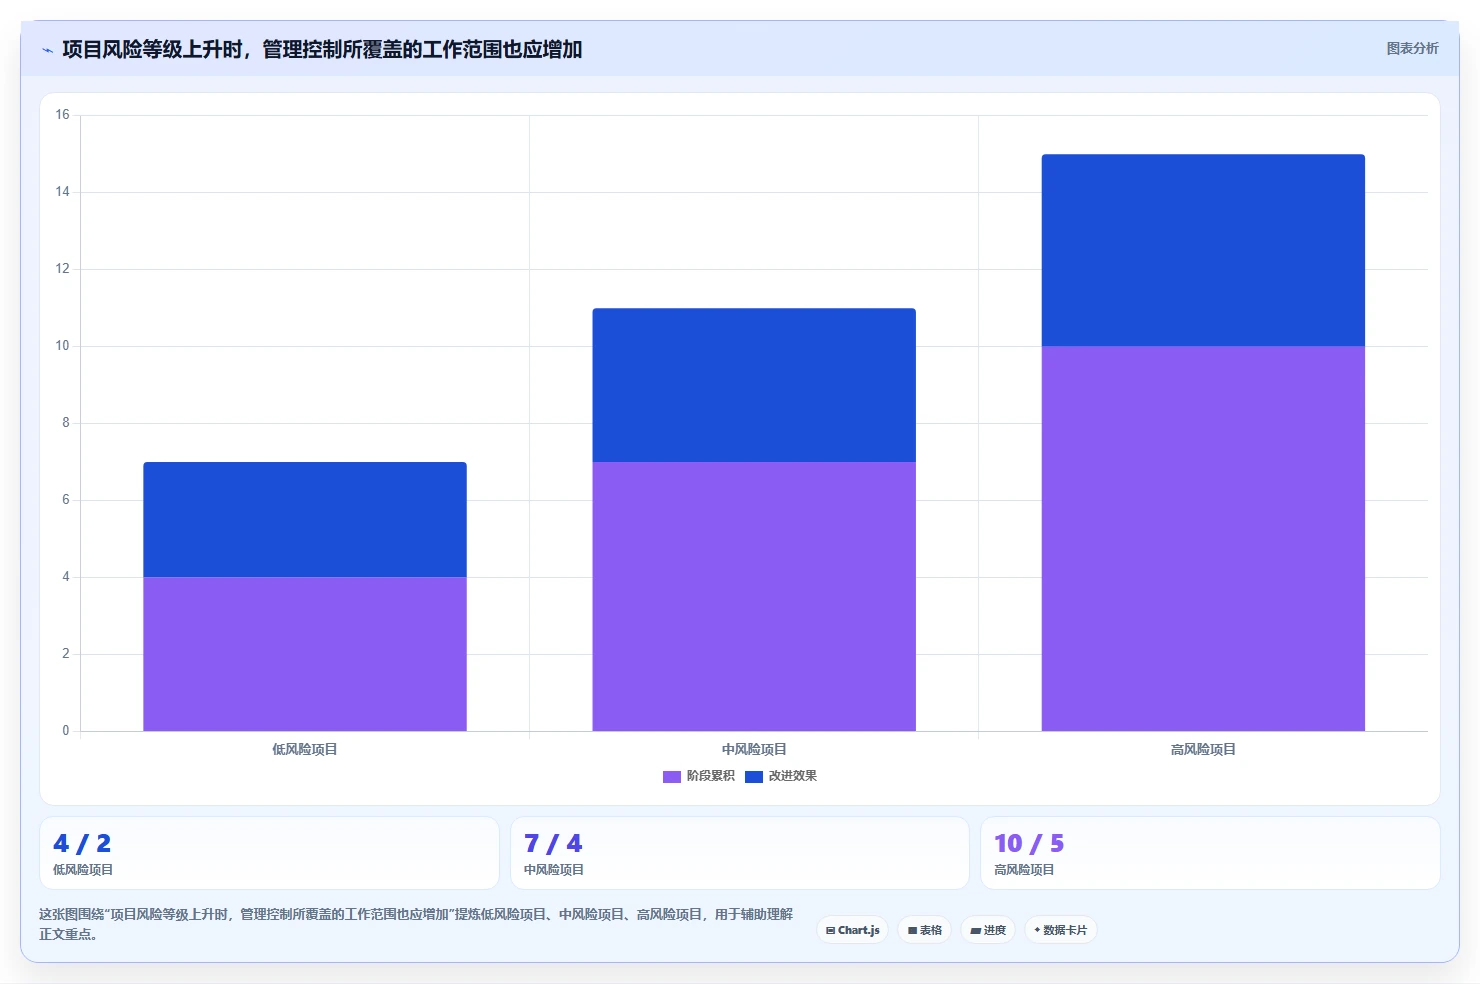The image size is (1480, 984).
Task: Toggle the 阶段累积 legend entry
Action: pos(699,776)
